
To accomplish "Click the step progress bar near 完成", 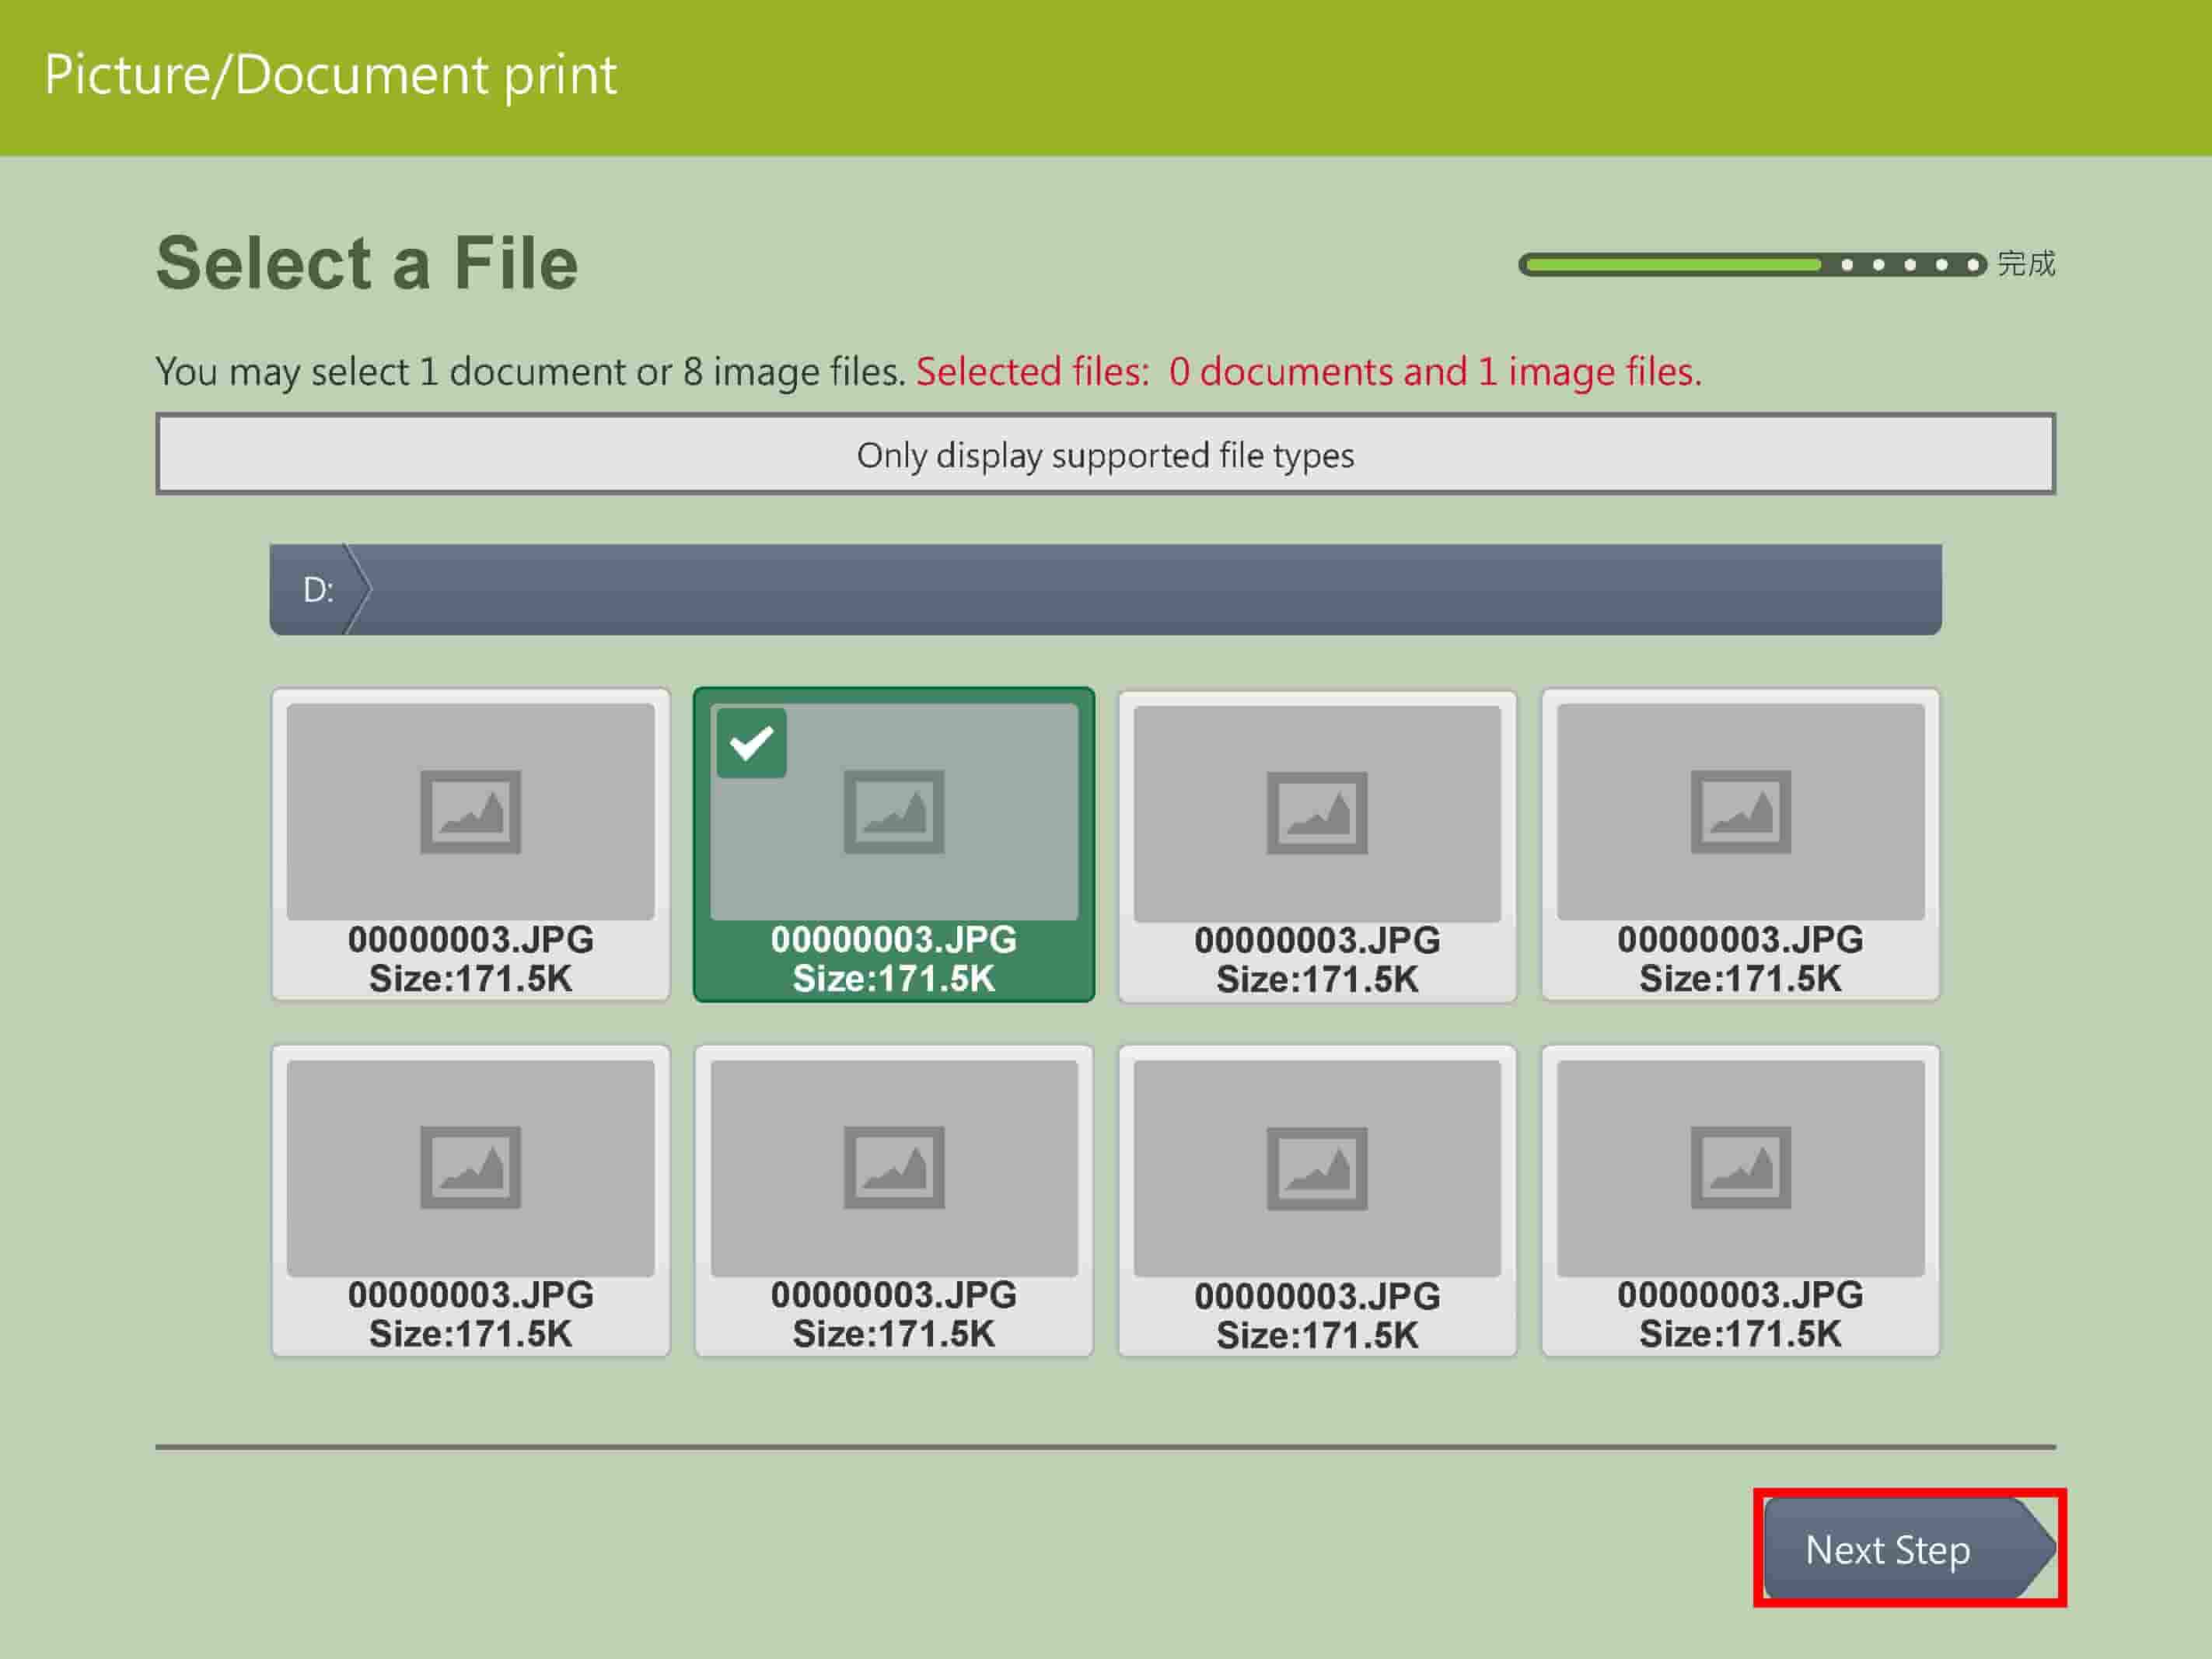I will coord(1752,264).
